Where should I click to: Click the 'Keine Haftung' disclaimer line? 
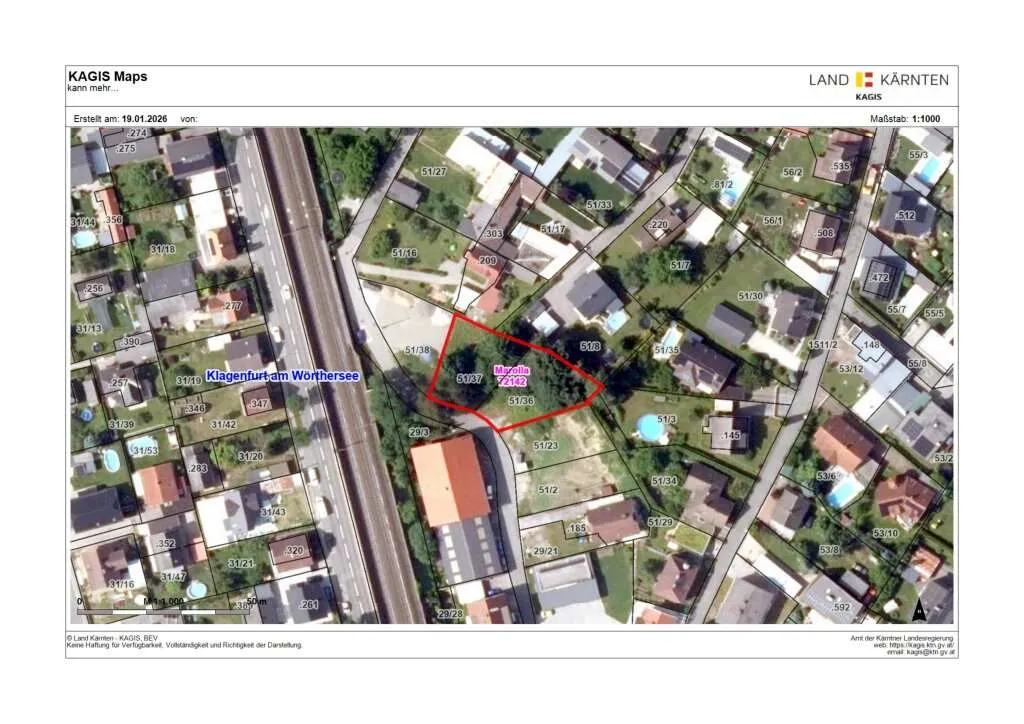coord(184,645)
